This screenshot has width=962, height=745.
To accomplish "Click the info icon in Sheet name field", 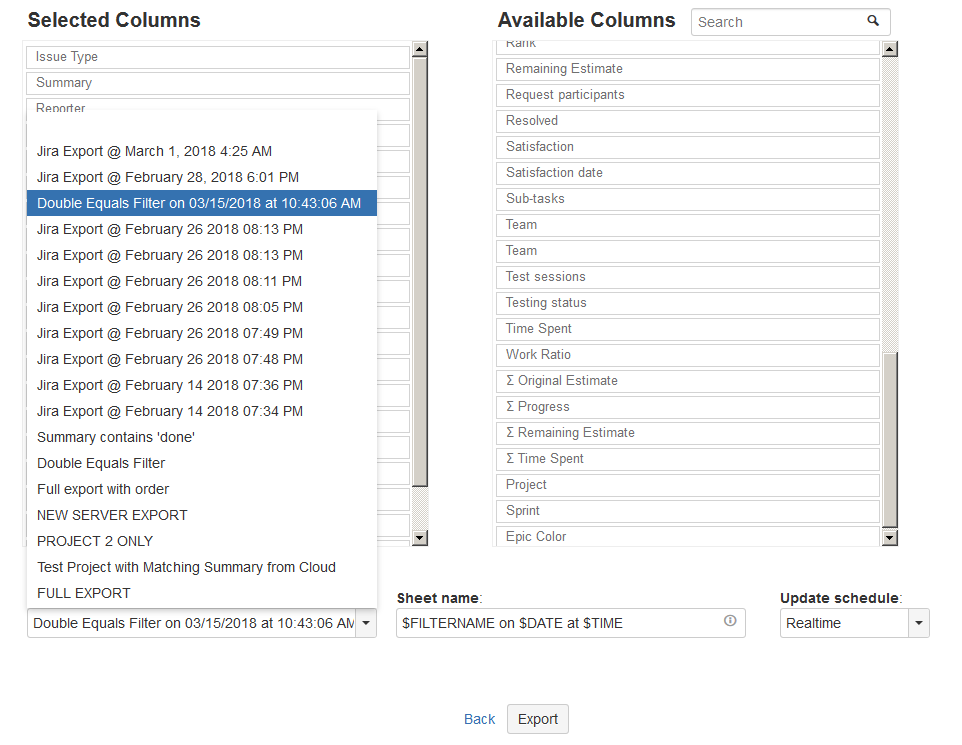I will (730, 622).
